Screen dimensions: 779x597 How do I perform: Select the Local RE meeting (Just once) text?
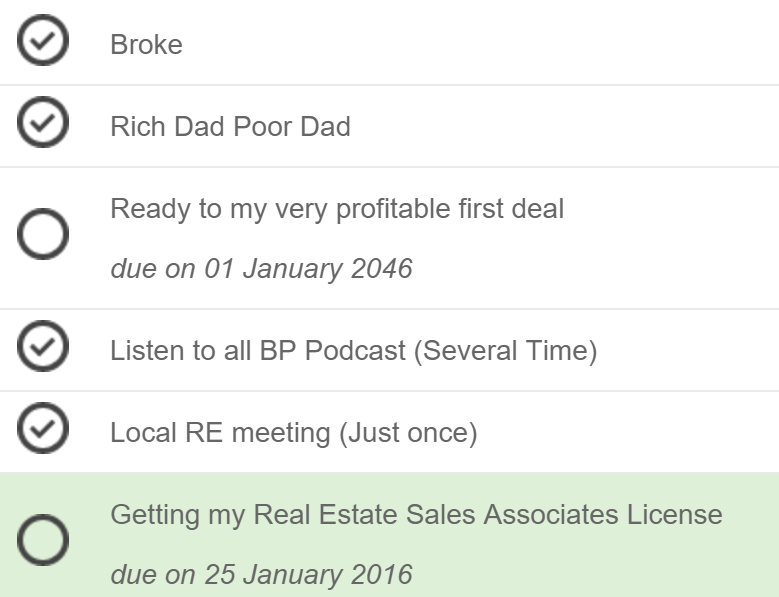(x=293, y=433)
